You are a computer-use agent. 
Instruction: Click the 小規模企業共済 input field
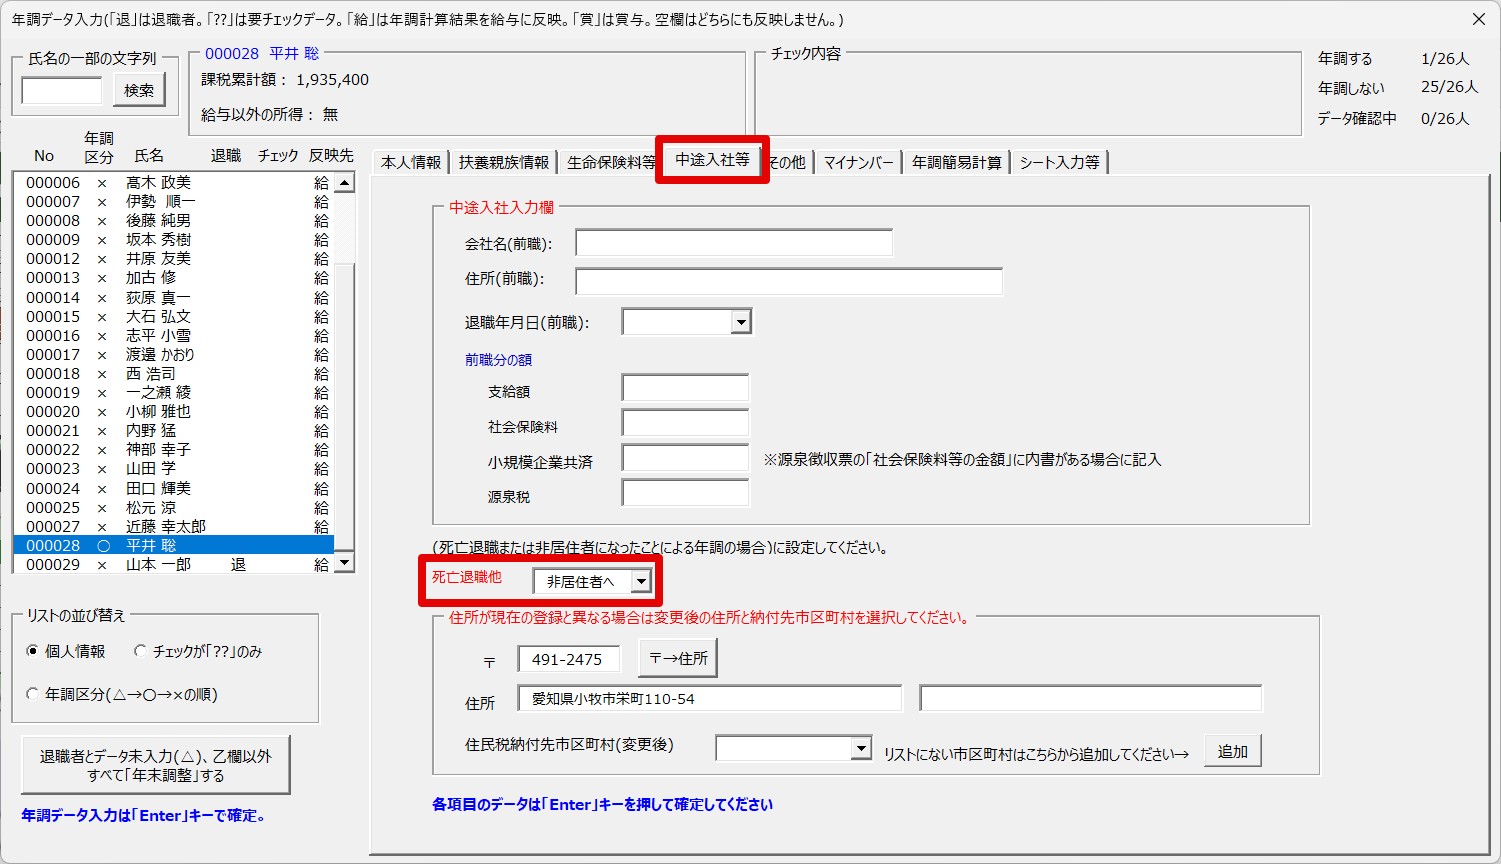tap(685, 459)
